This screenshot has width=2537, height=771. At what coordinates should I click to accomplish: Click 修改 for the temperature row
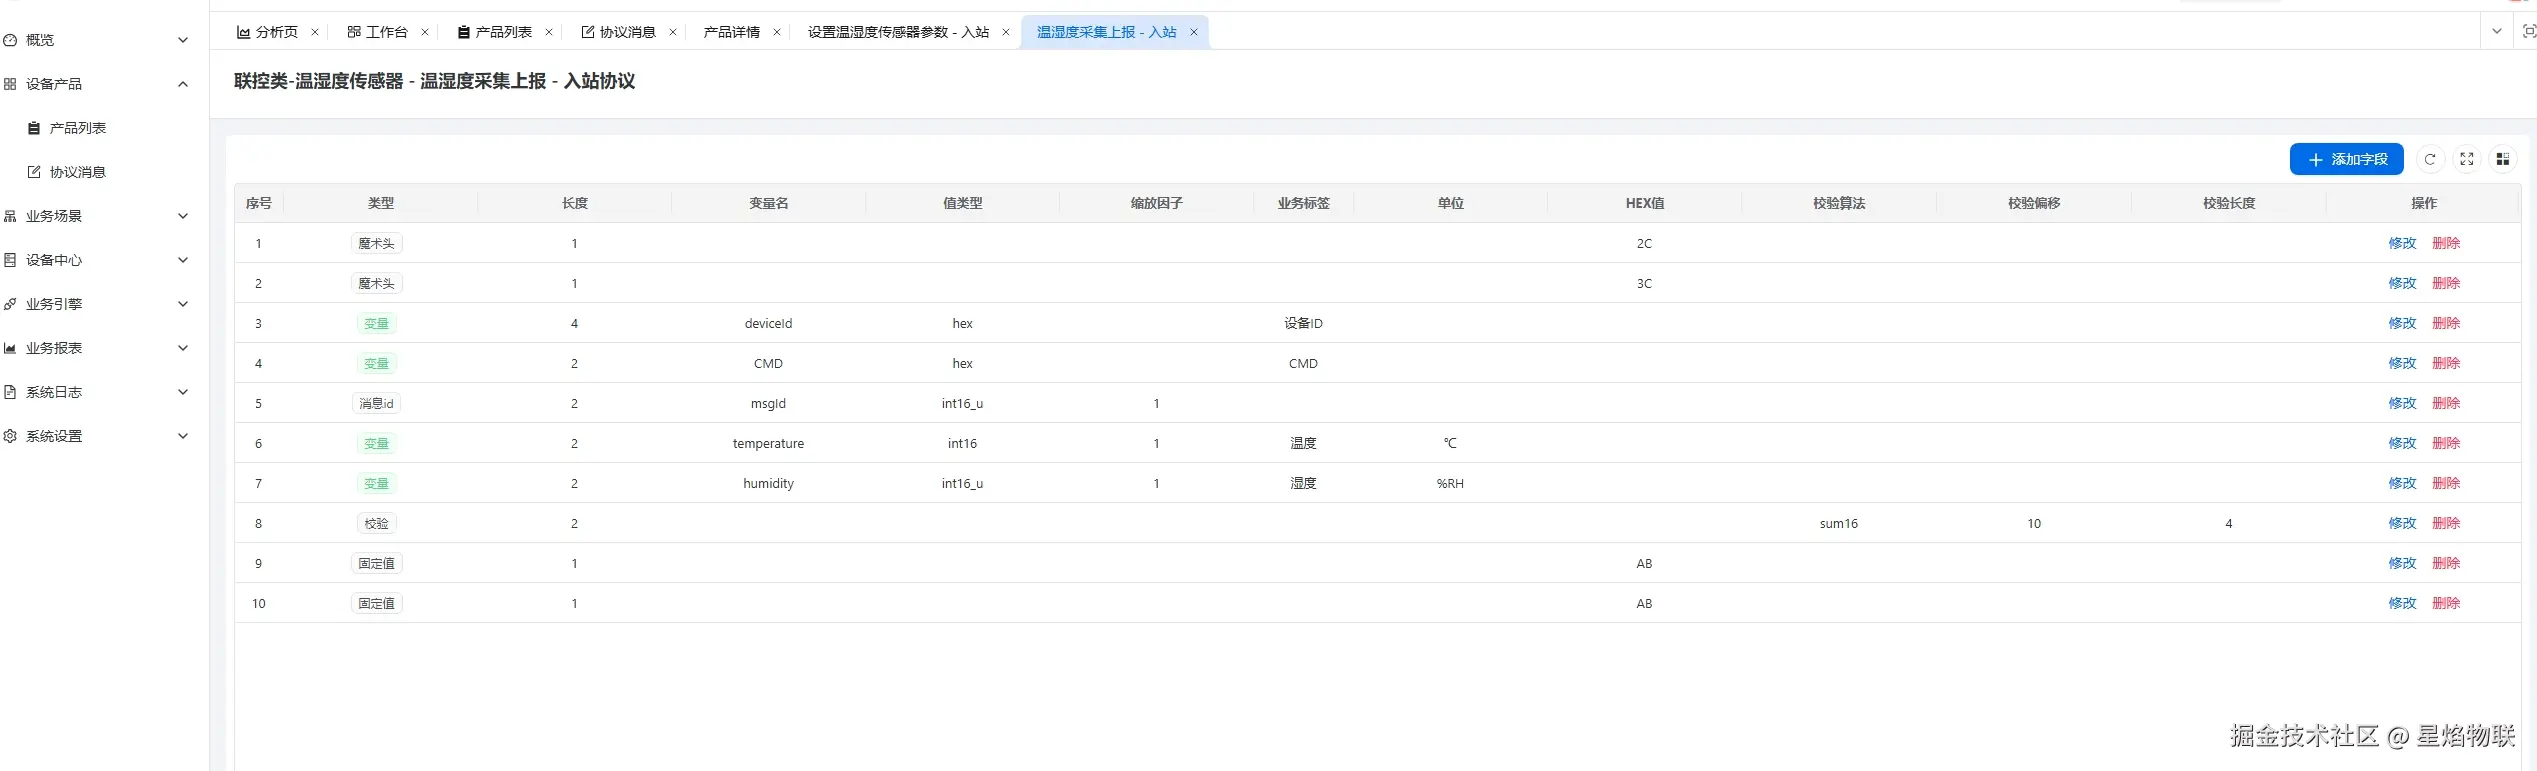2402,443
